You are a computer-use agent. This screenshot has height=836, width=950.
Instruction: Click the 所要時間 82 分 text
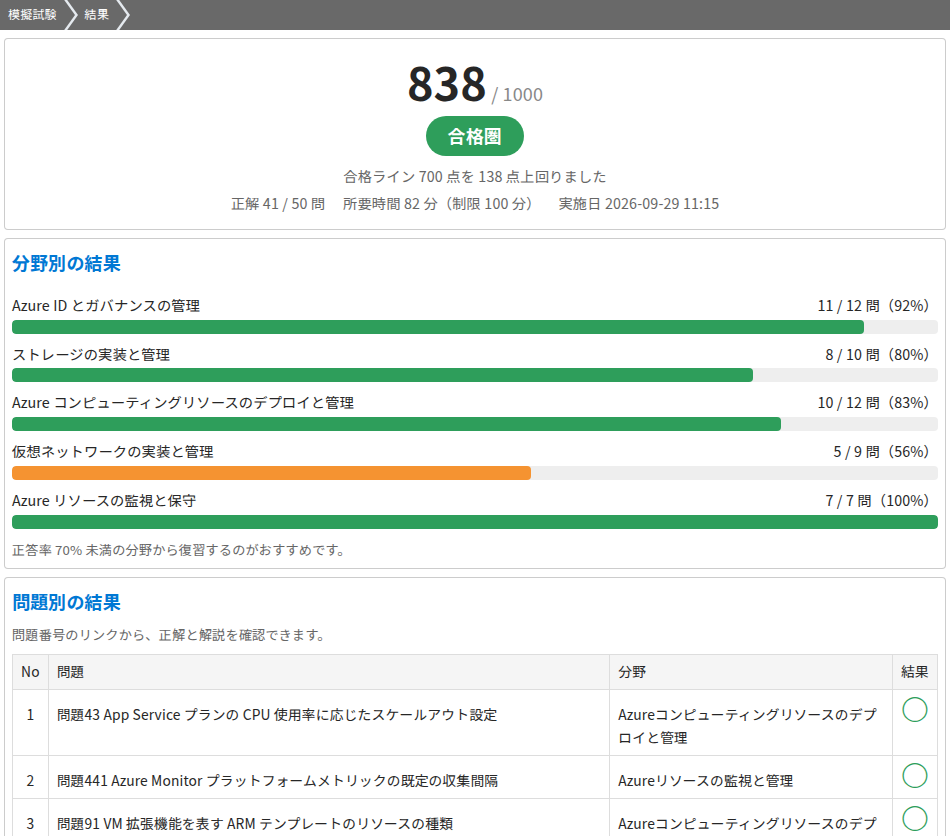[x=438, y=204]
